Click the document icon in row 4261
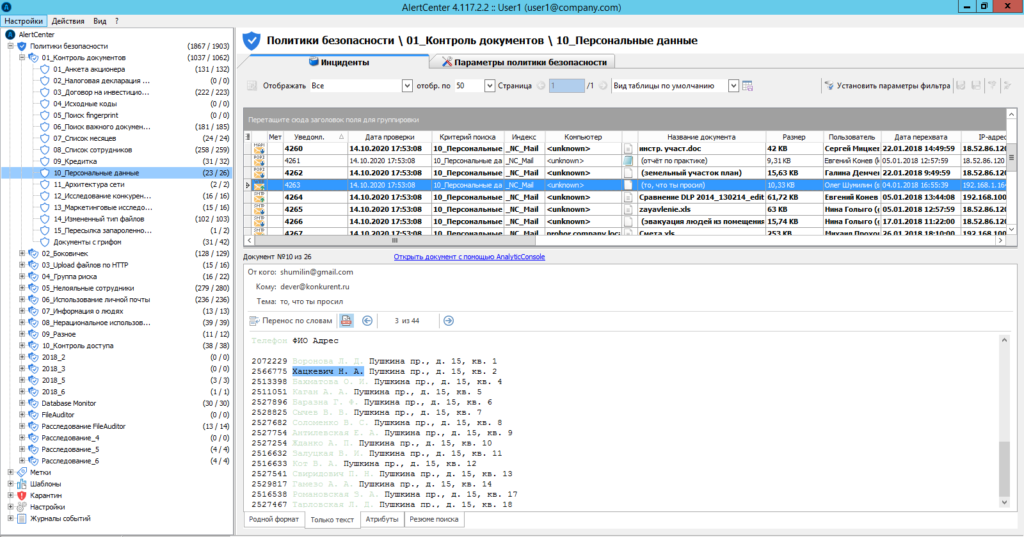Screen dimensions: 1024x537 pos(629,160)
